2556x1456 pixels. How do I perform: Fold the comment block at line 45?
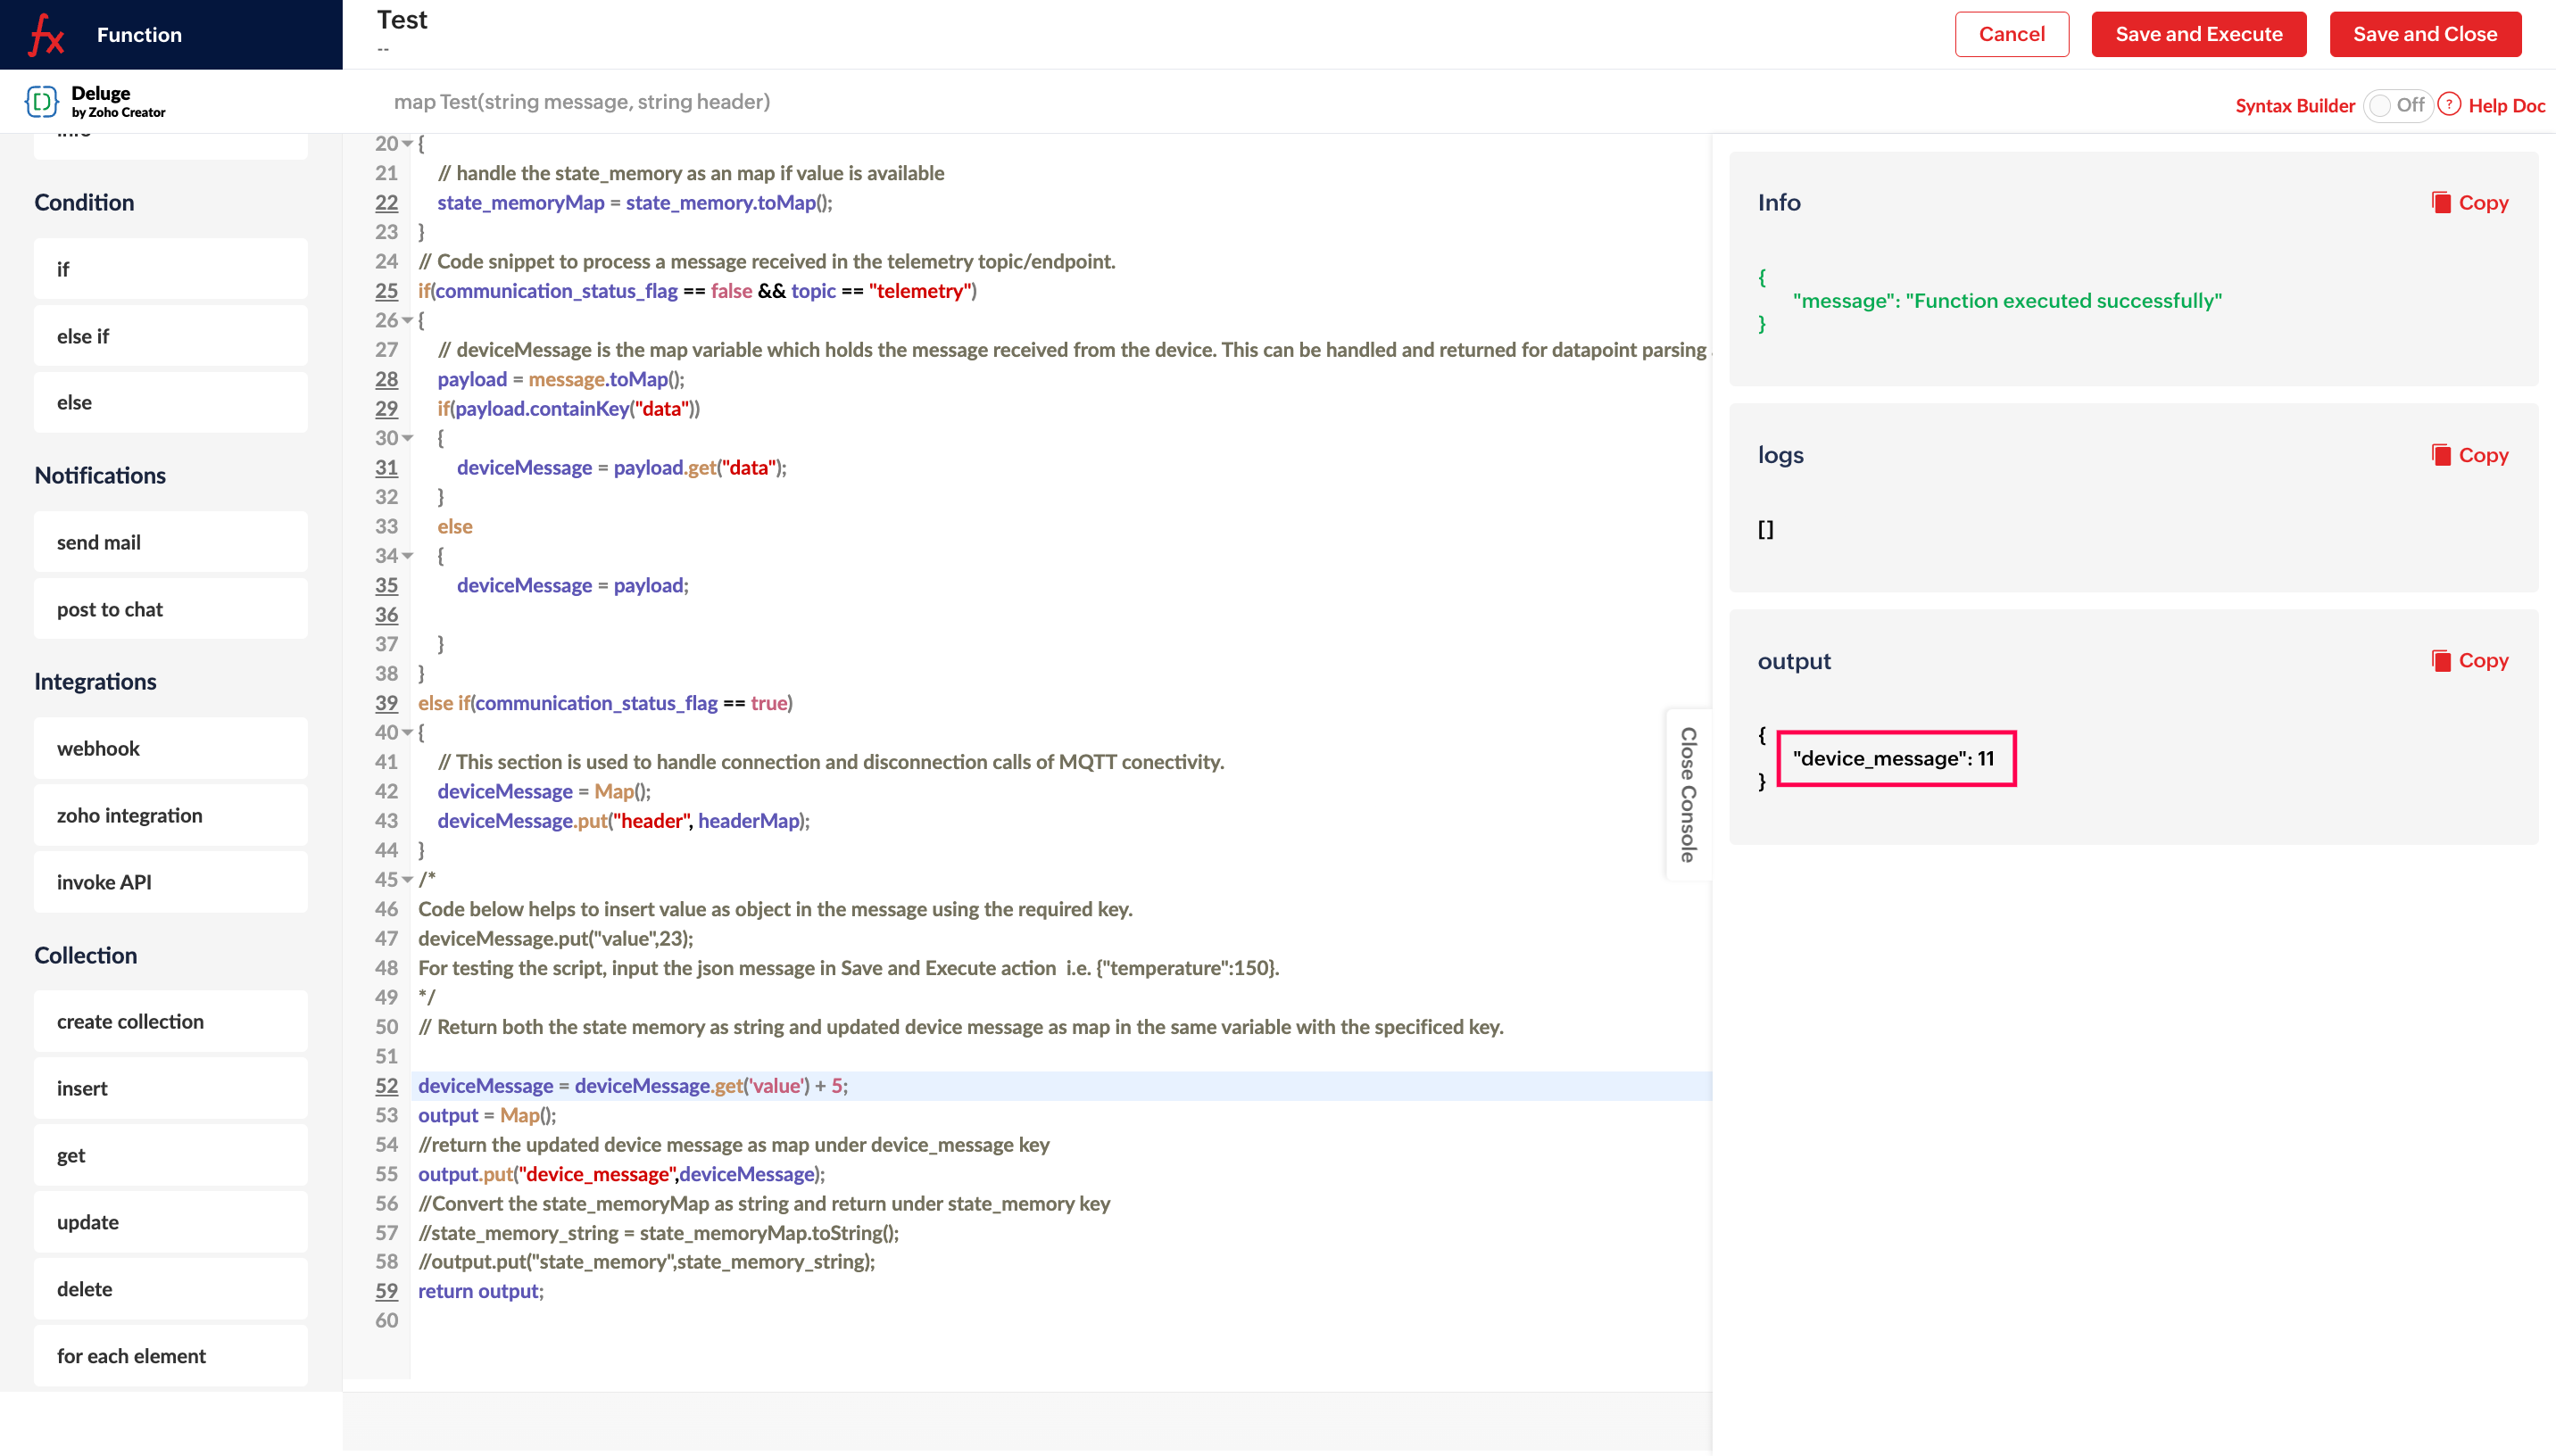408,880
